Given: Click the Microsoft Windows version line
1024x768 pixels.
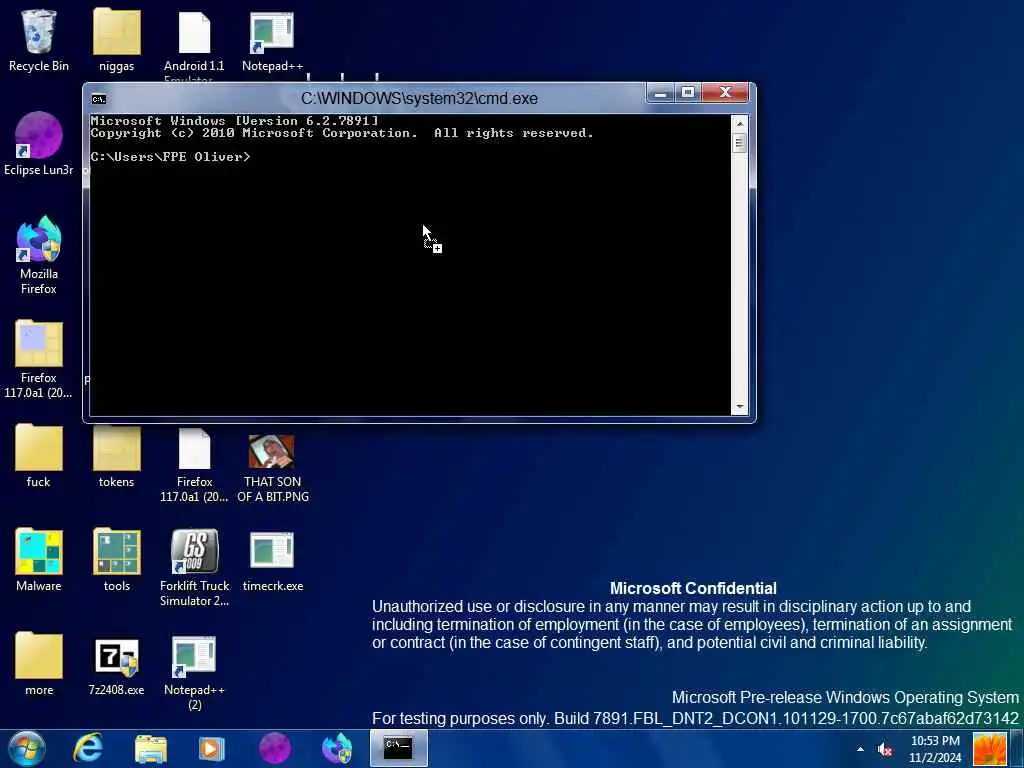Looking at the screenshot, I should 234,121.
